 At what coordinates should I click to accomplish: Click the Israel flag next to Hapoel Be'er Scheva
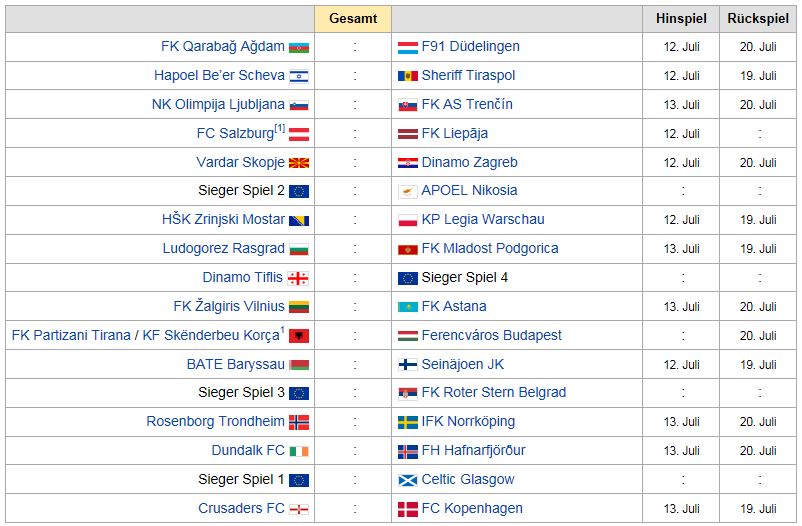[x=299, y=76]
